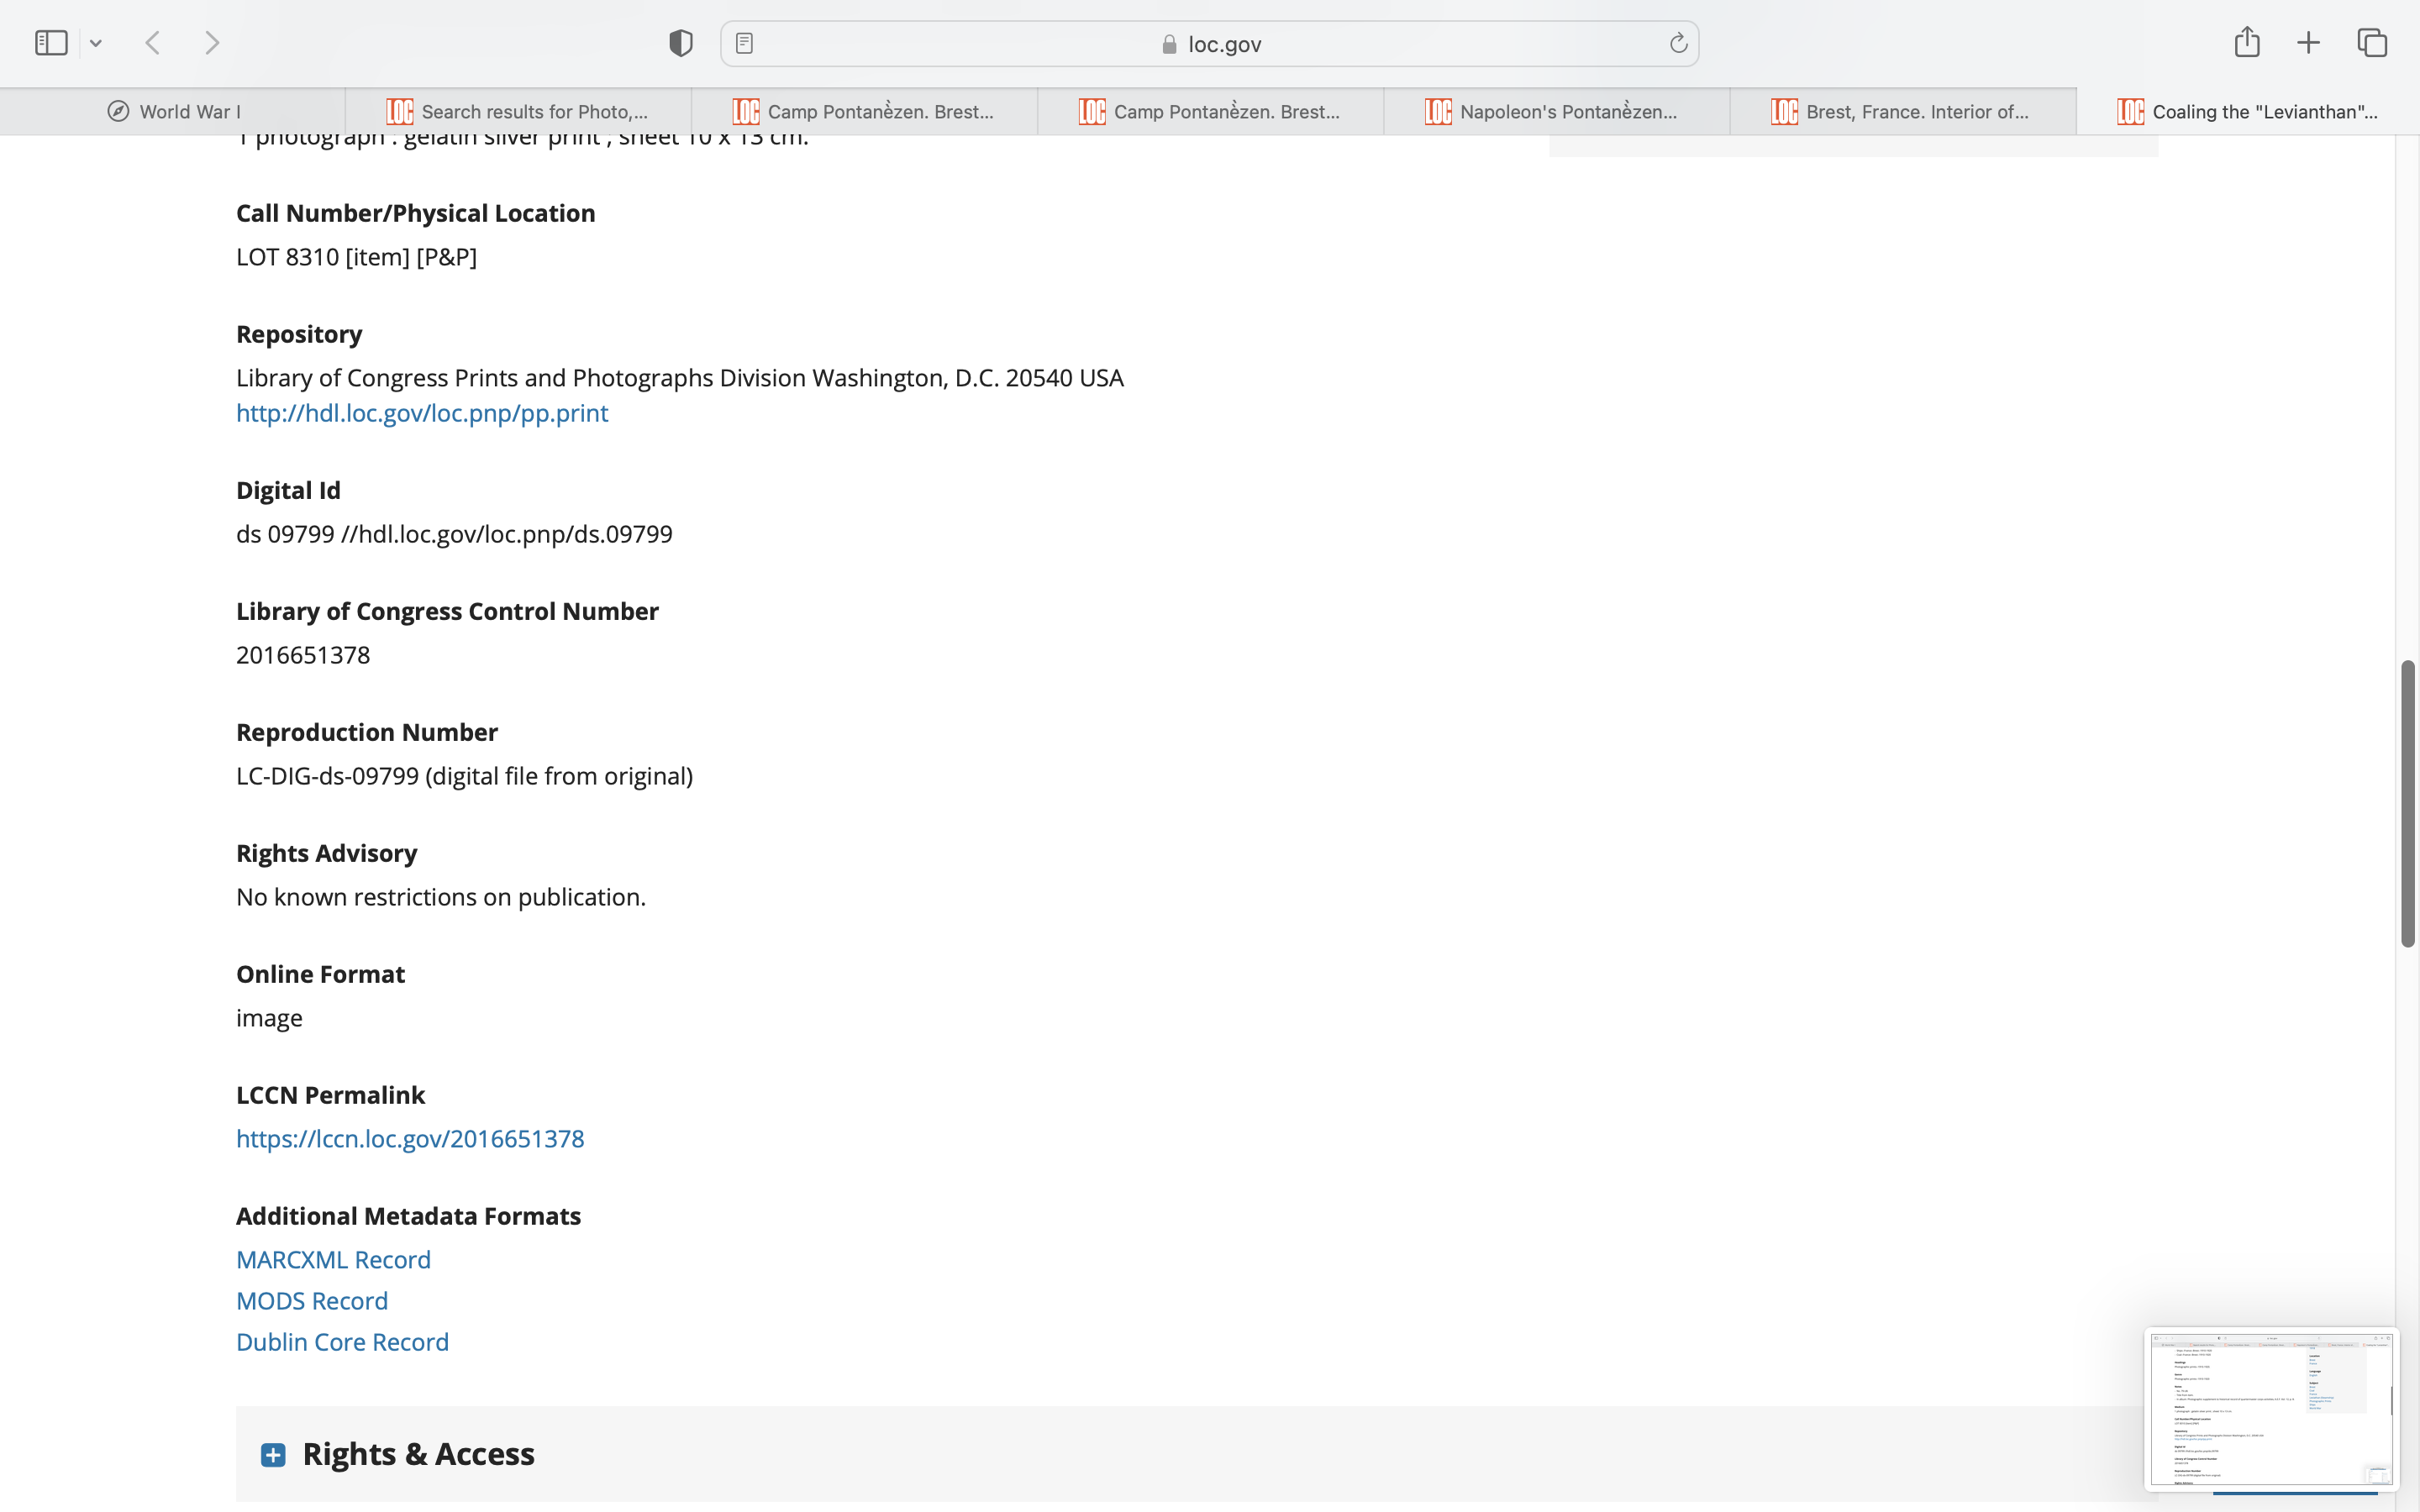Open the hdl.loc.gov pp.print link
This screenshot has height=1512, width=2420.
point(421,413)
